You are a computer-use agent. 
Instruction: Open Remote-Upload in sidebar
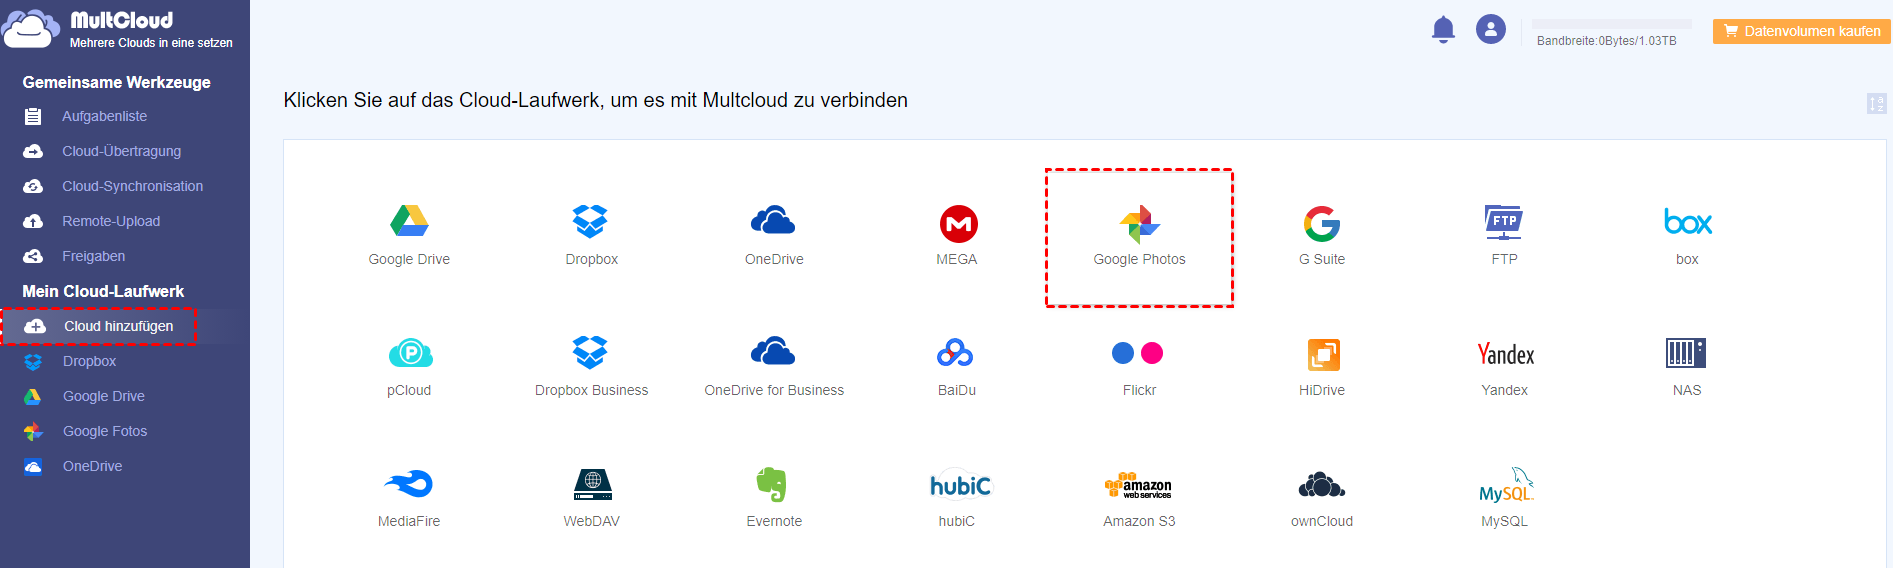[111, 221]
